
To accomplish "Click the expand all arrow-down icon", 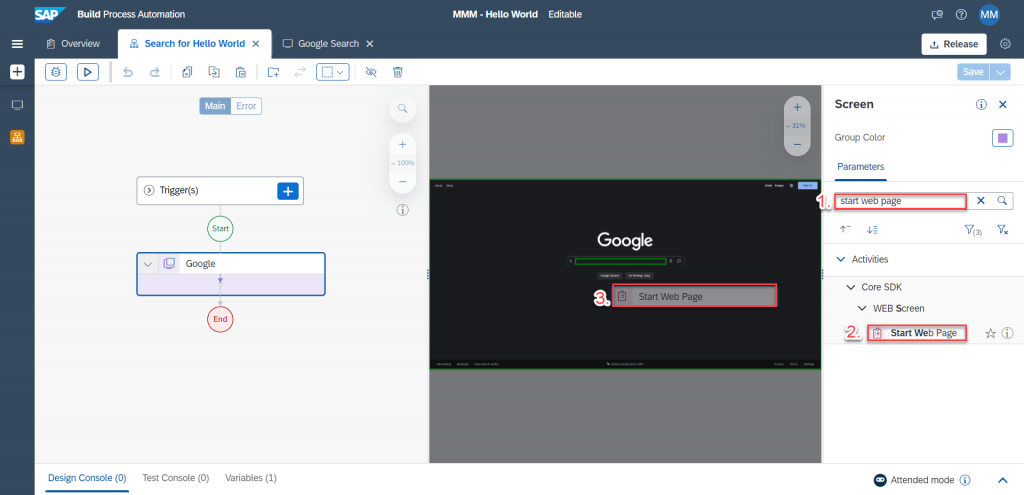I will [872, 229].
